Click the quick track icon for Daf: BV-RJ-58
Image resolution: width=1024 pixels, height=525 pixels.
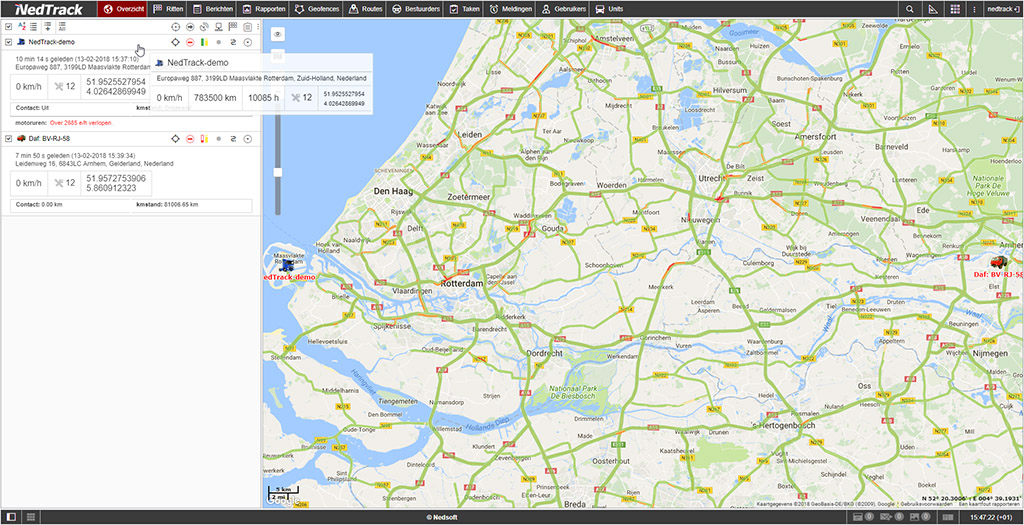233,138
